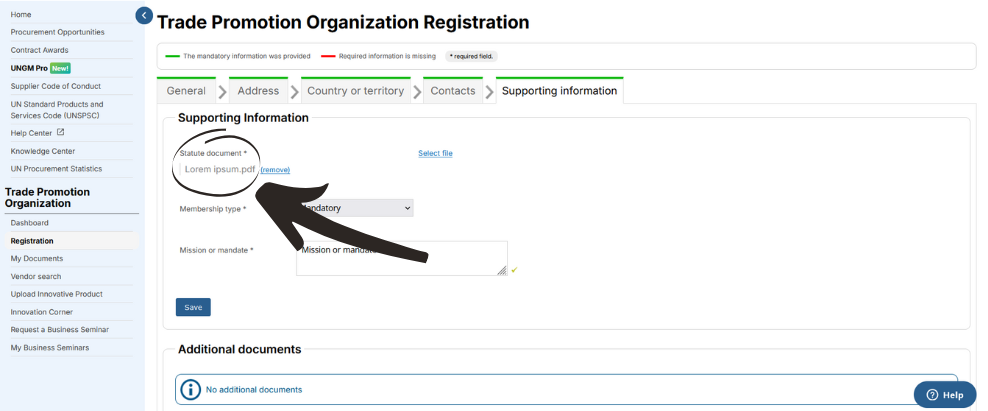Screen dimensions: 988x411
Task: Collapse the sidebar with the arrow icon
Action: (144, 15)
